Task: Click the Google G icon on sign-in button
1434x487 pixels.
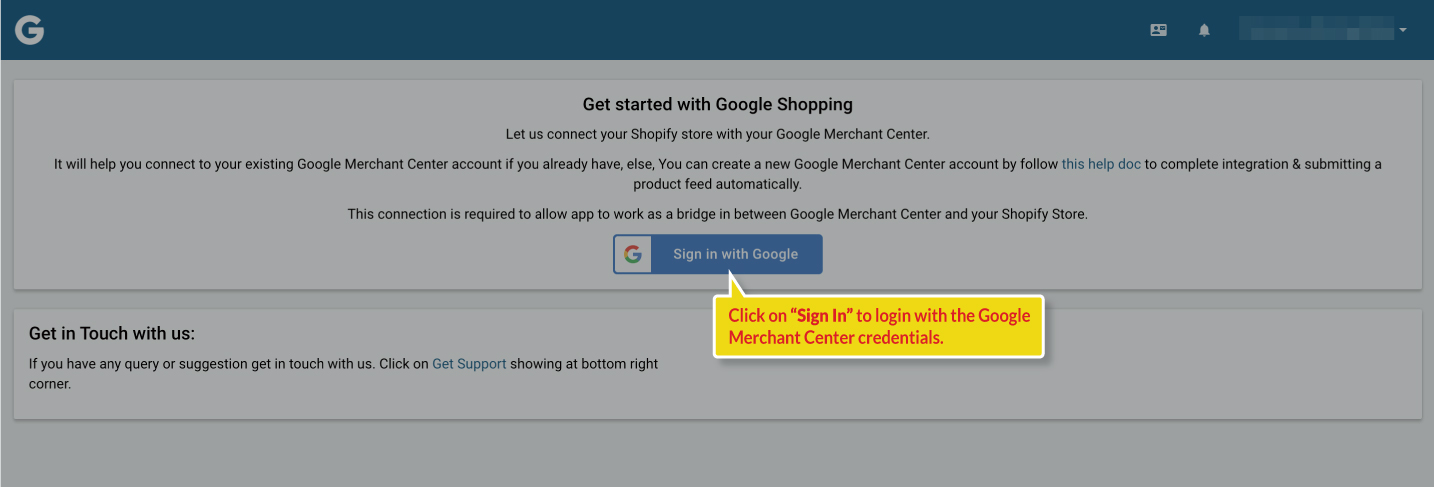Action: click(633, 254)
